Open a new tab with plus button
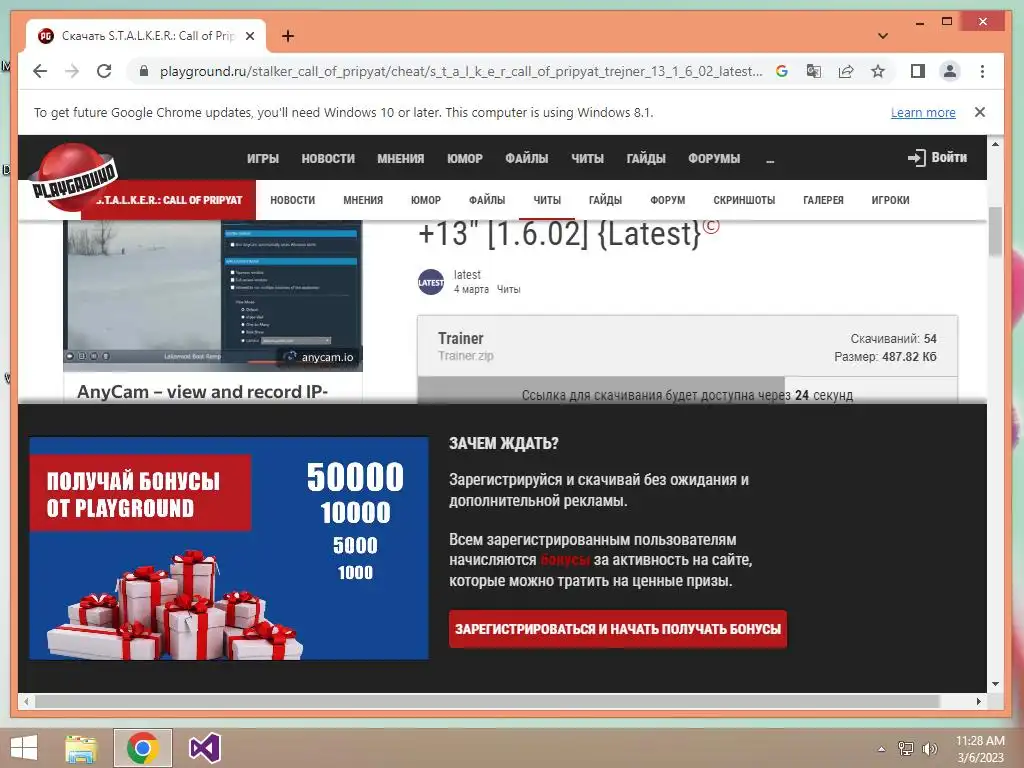 pyautogui.click(x=287, y=36)
